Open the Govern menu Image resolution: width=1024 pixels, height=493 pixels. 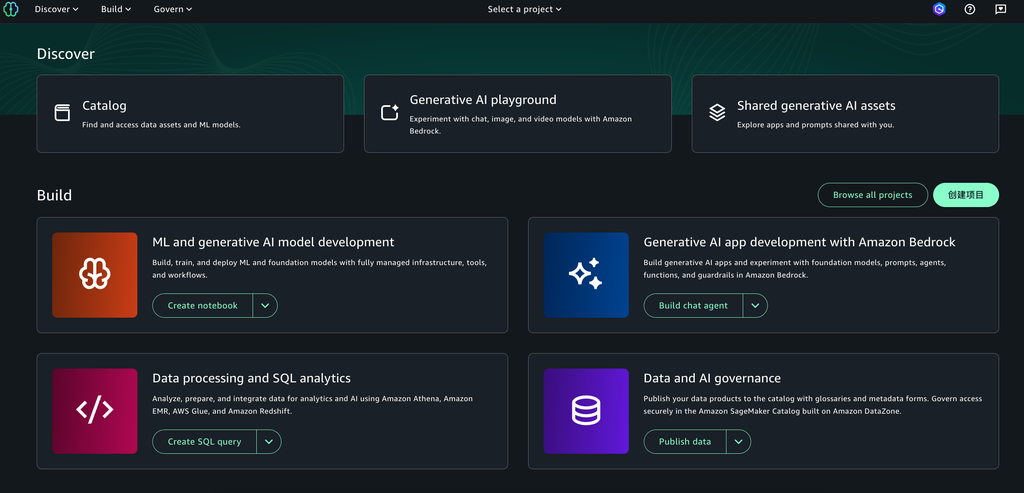tap(173, 9)
